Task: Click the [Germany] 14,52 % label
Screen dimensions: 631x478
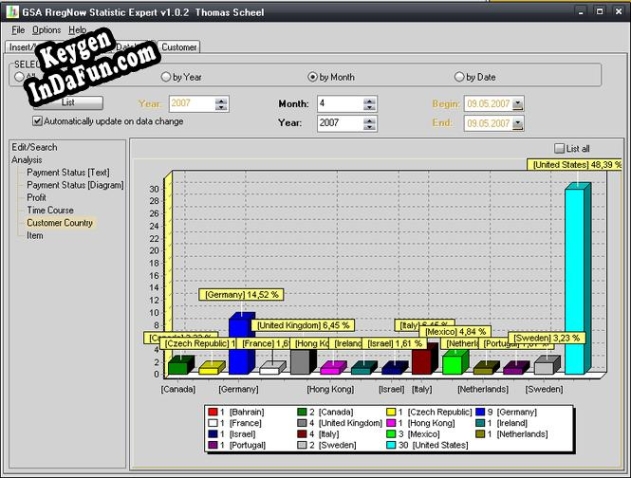Action: coord(241,295)
